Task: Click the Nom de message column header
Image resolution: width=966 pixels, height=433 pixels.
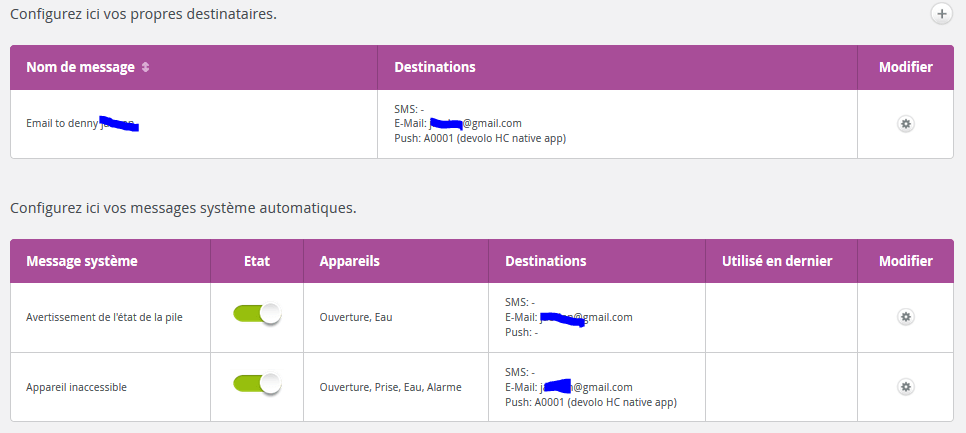Action: click(80, 67)
